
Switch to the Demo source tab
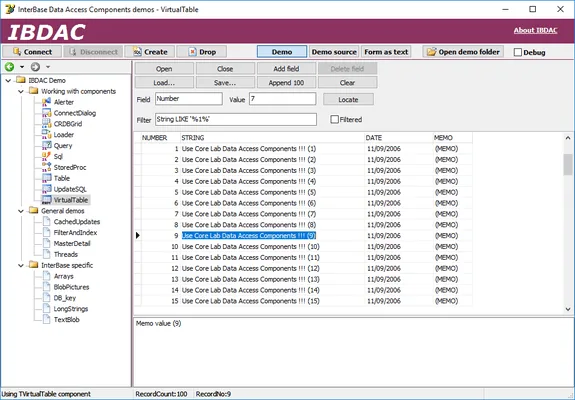334,52
